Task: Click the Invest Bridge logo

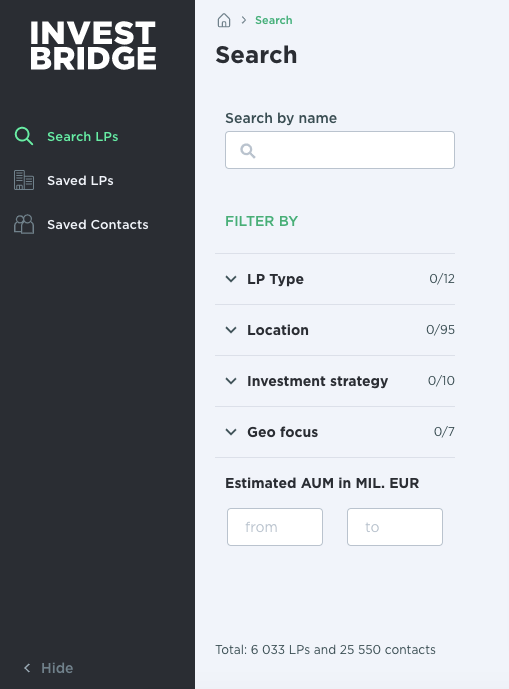Action: (93, 46)
